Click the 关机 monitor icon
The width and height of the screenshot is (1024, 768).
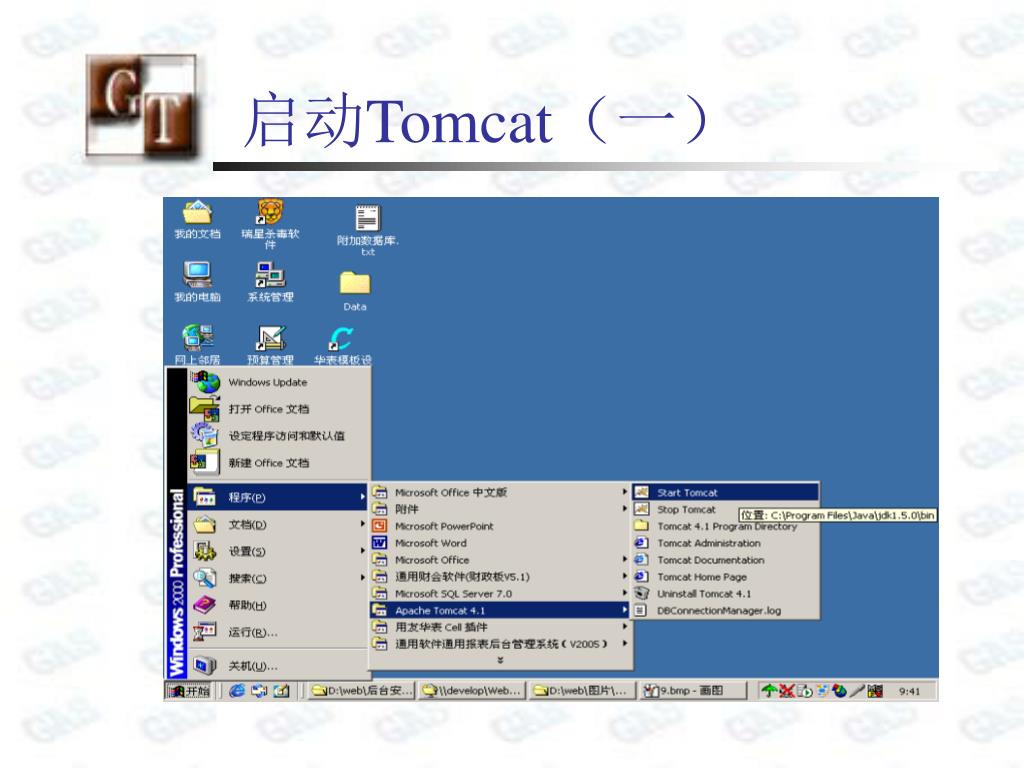tap(204, 665)
